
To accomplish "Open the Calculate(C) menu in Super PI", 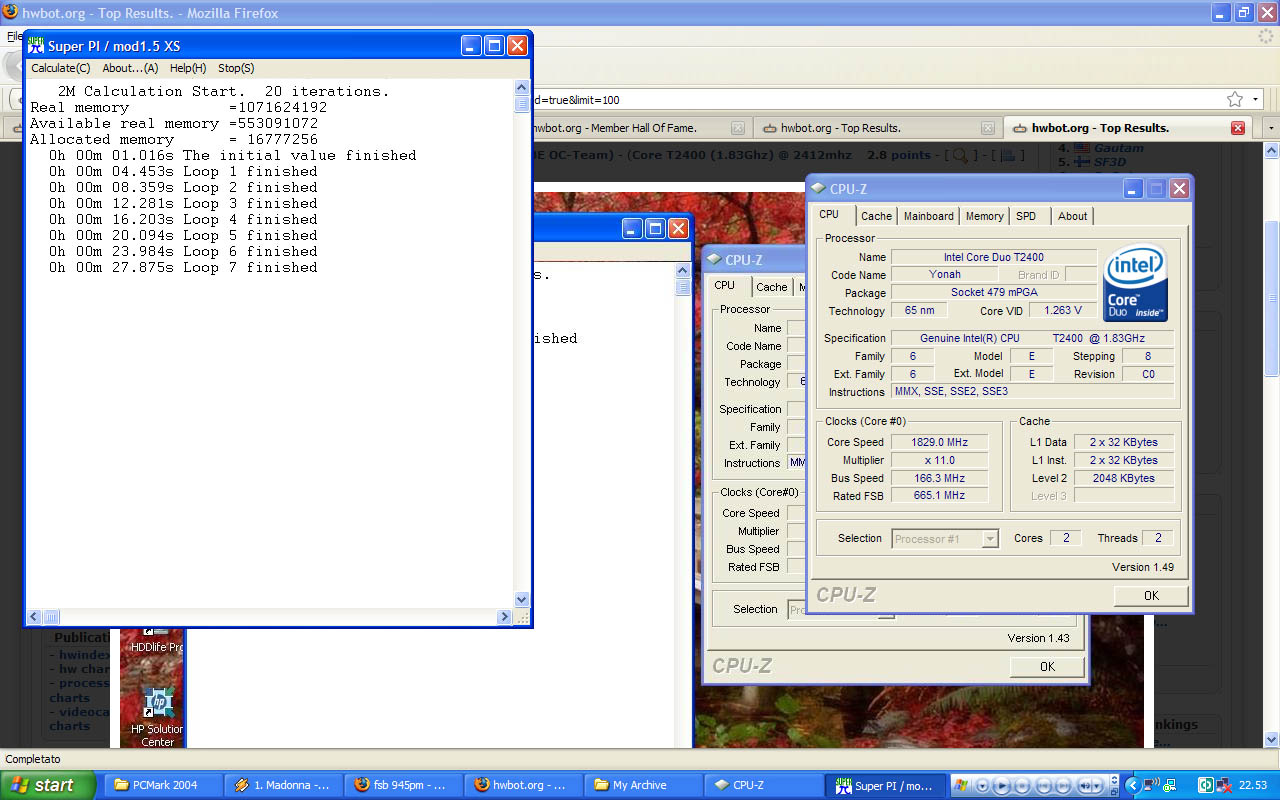I will click(60, 68).
